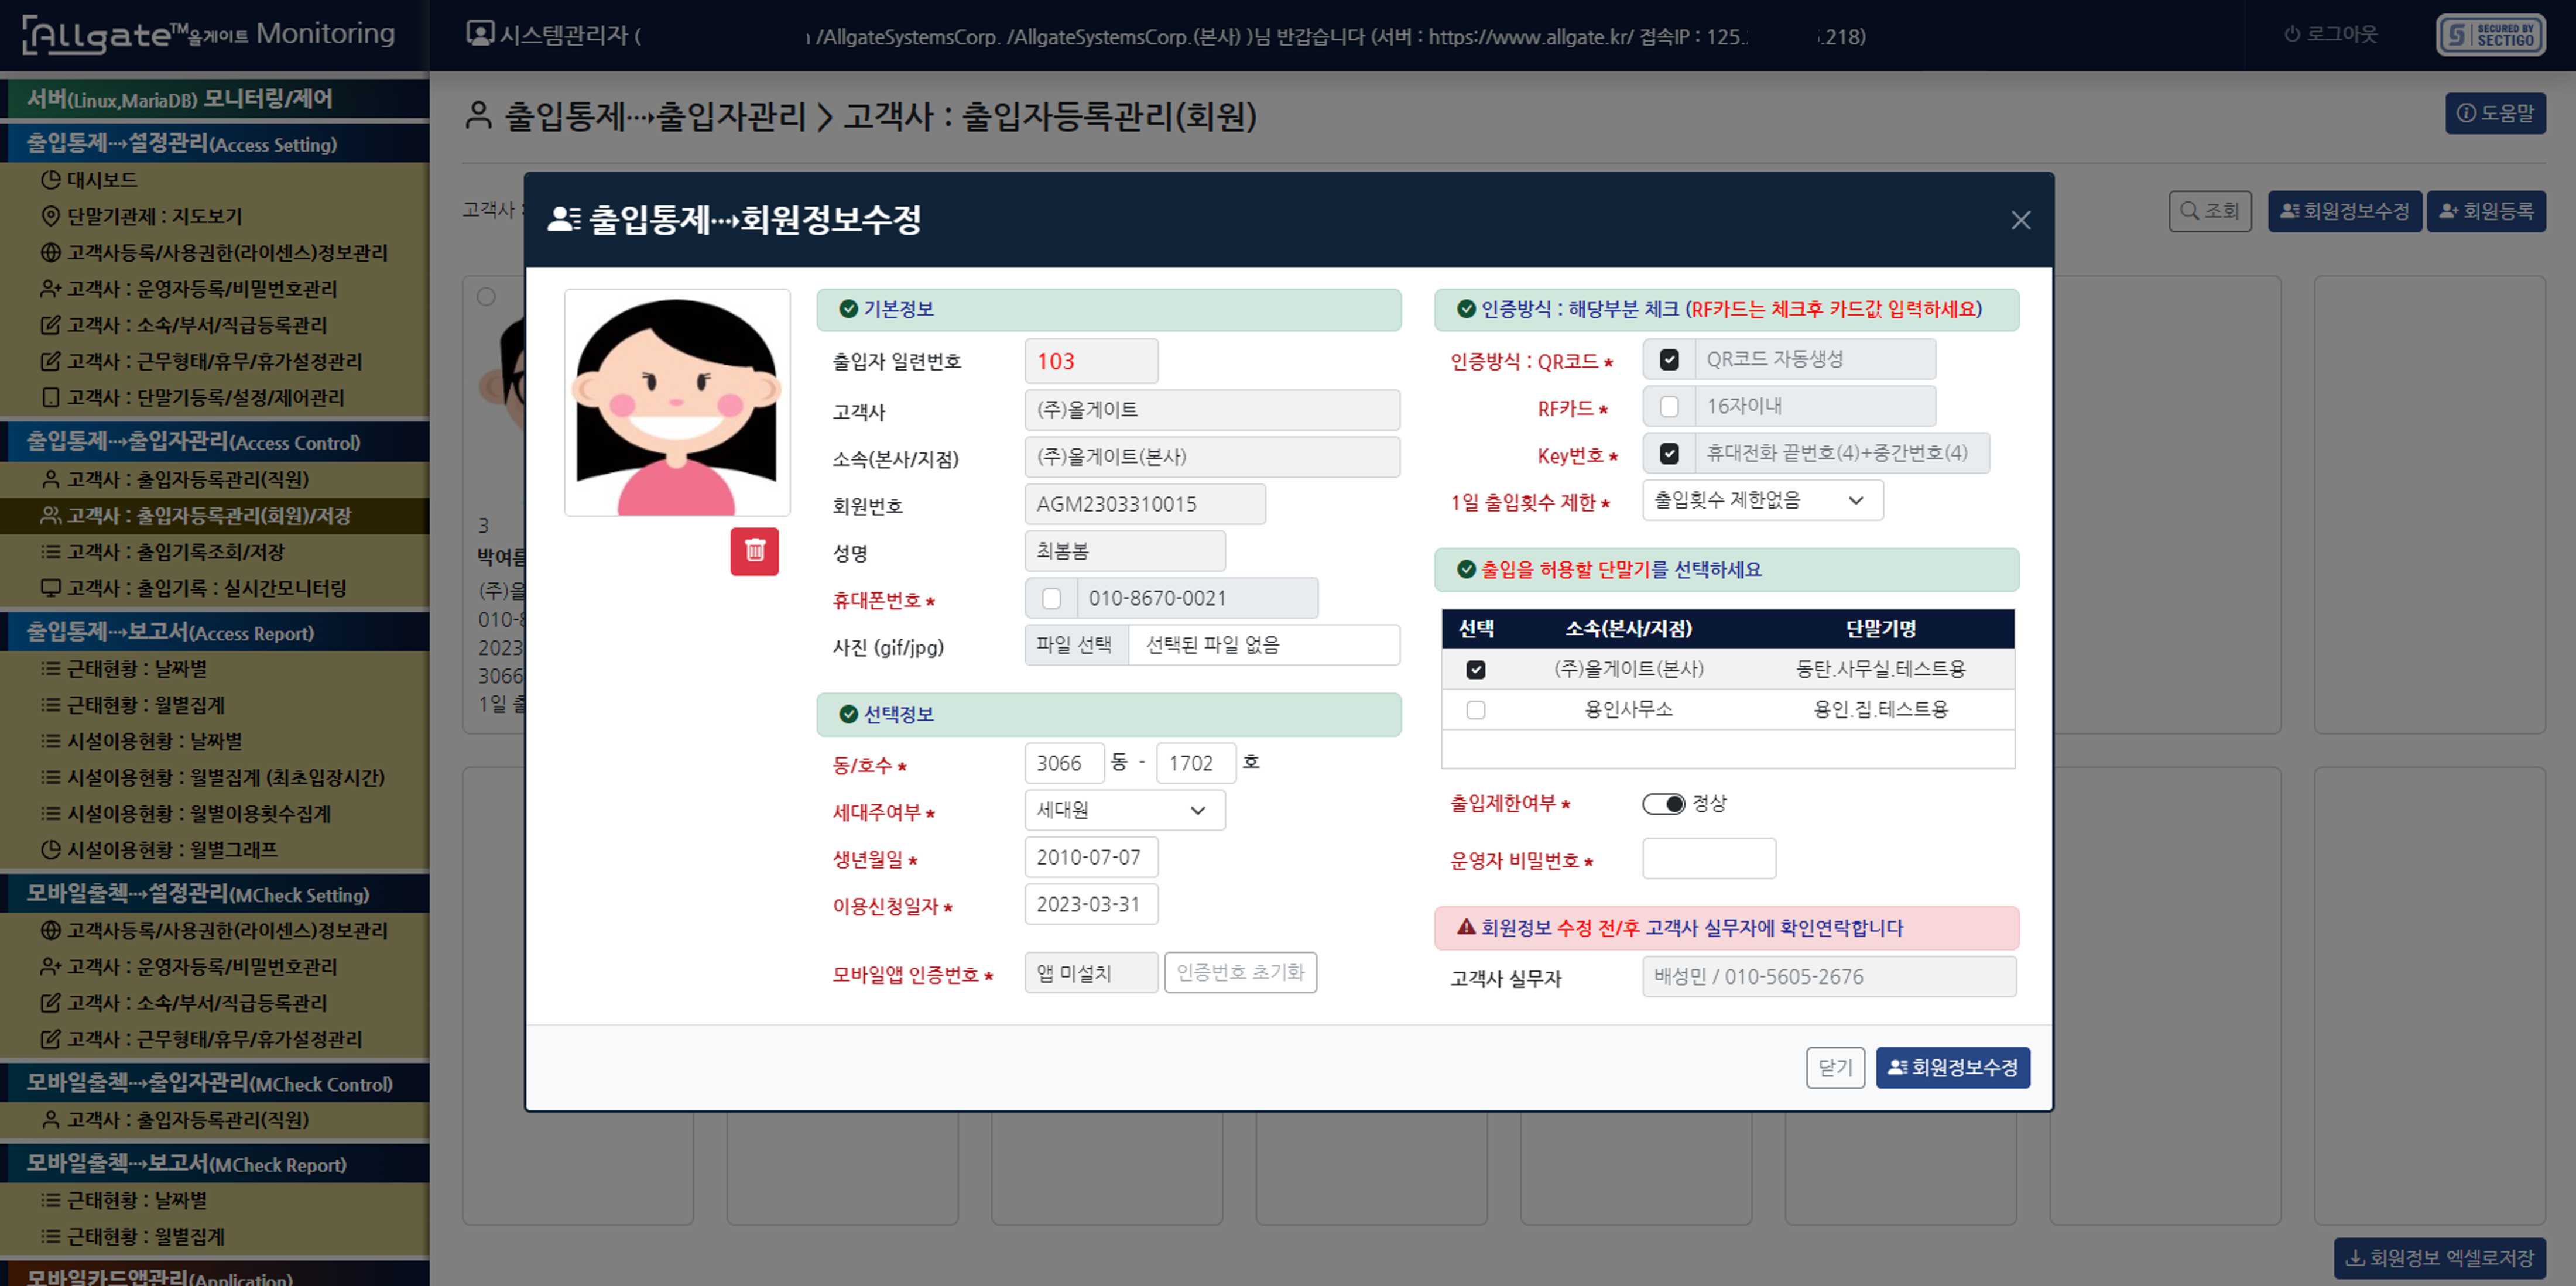
Task: Click the member avatar photo
Action: click(x=677, y=403)
